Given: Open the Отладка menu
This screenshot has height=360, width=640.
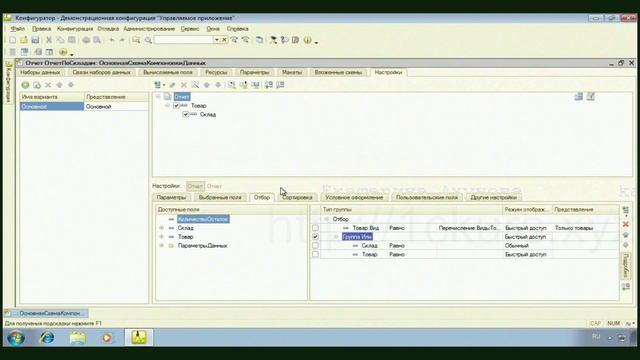Looking at the screenshot, I should point(108,29).
